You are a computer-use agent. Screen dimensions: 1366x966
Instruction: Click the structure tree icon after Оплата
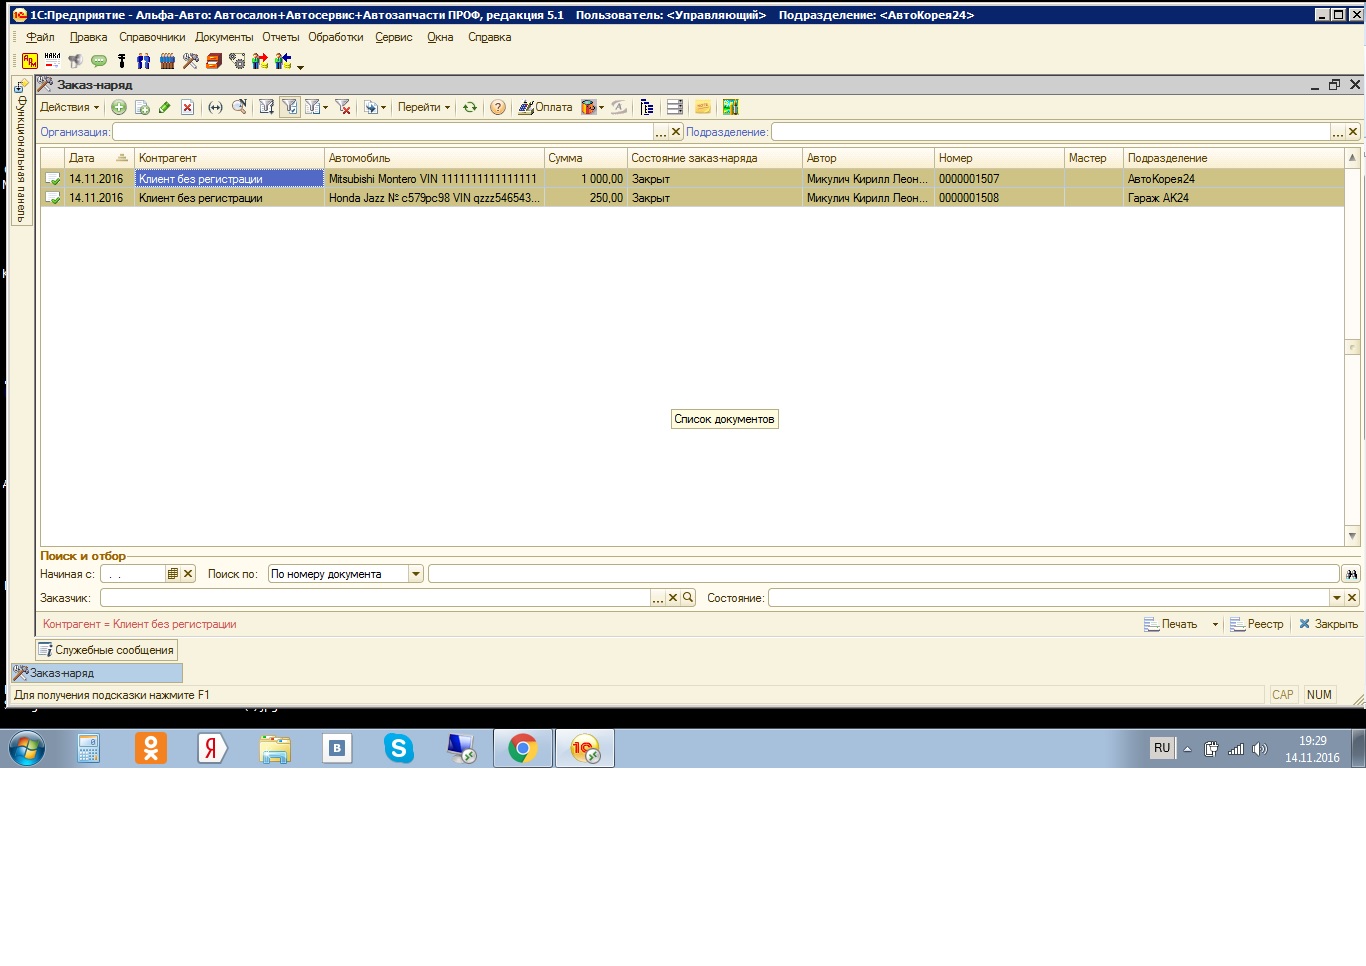646,107
